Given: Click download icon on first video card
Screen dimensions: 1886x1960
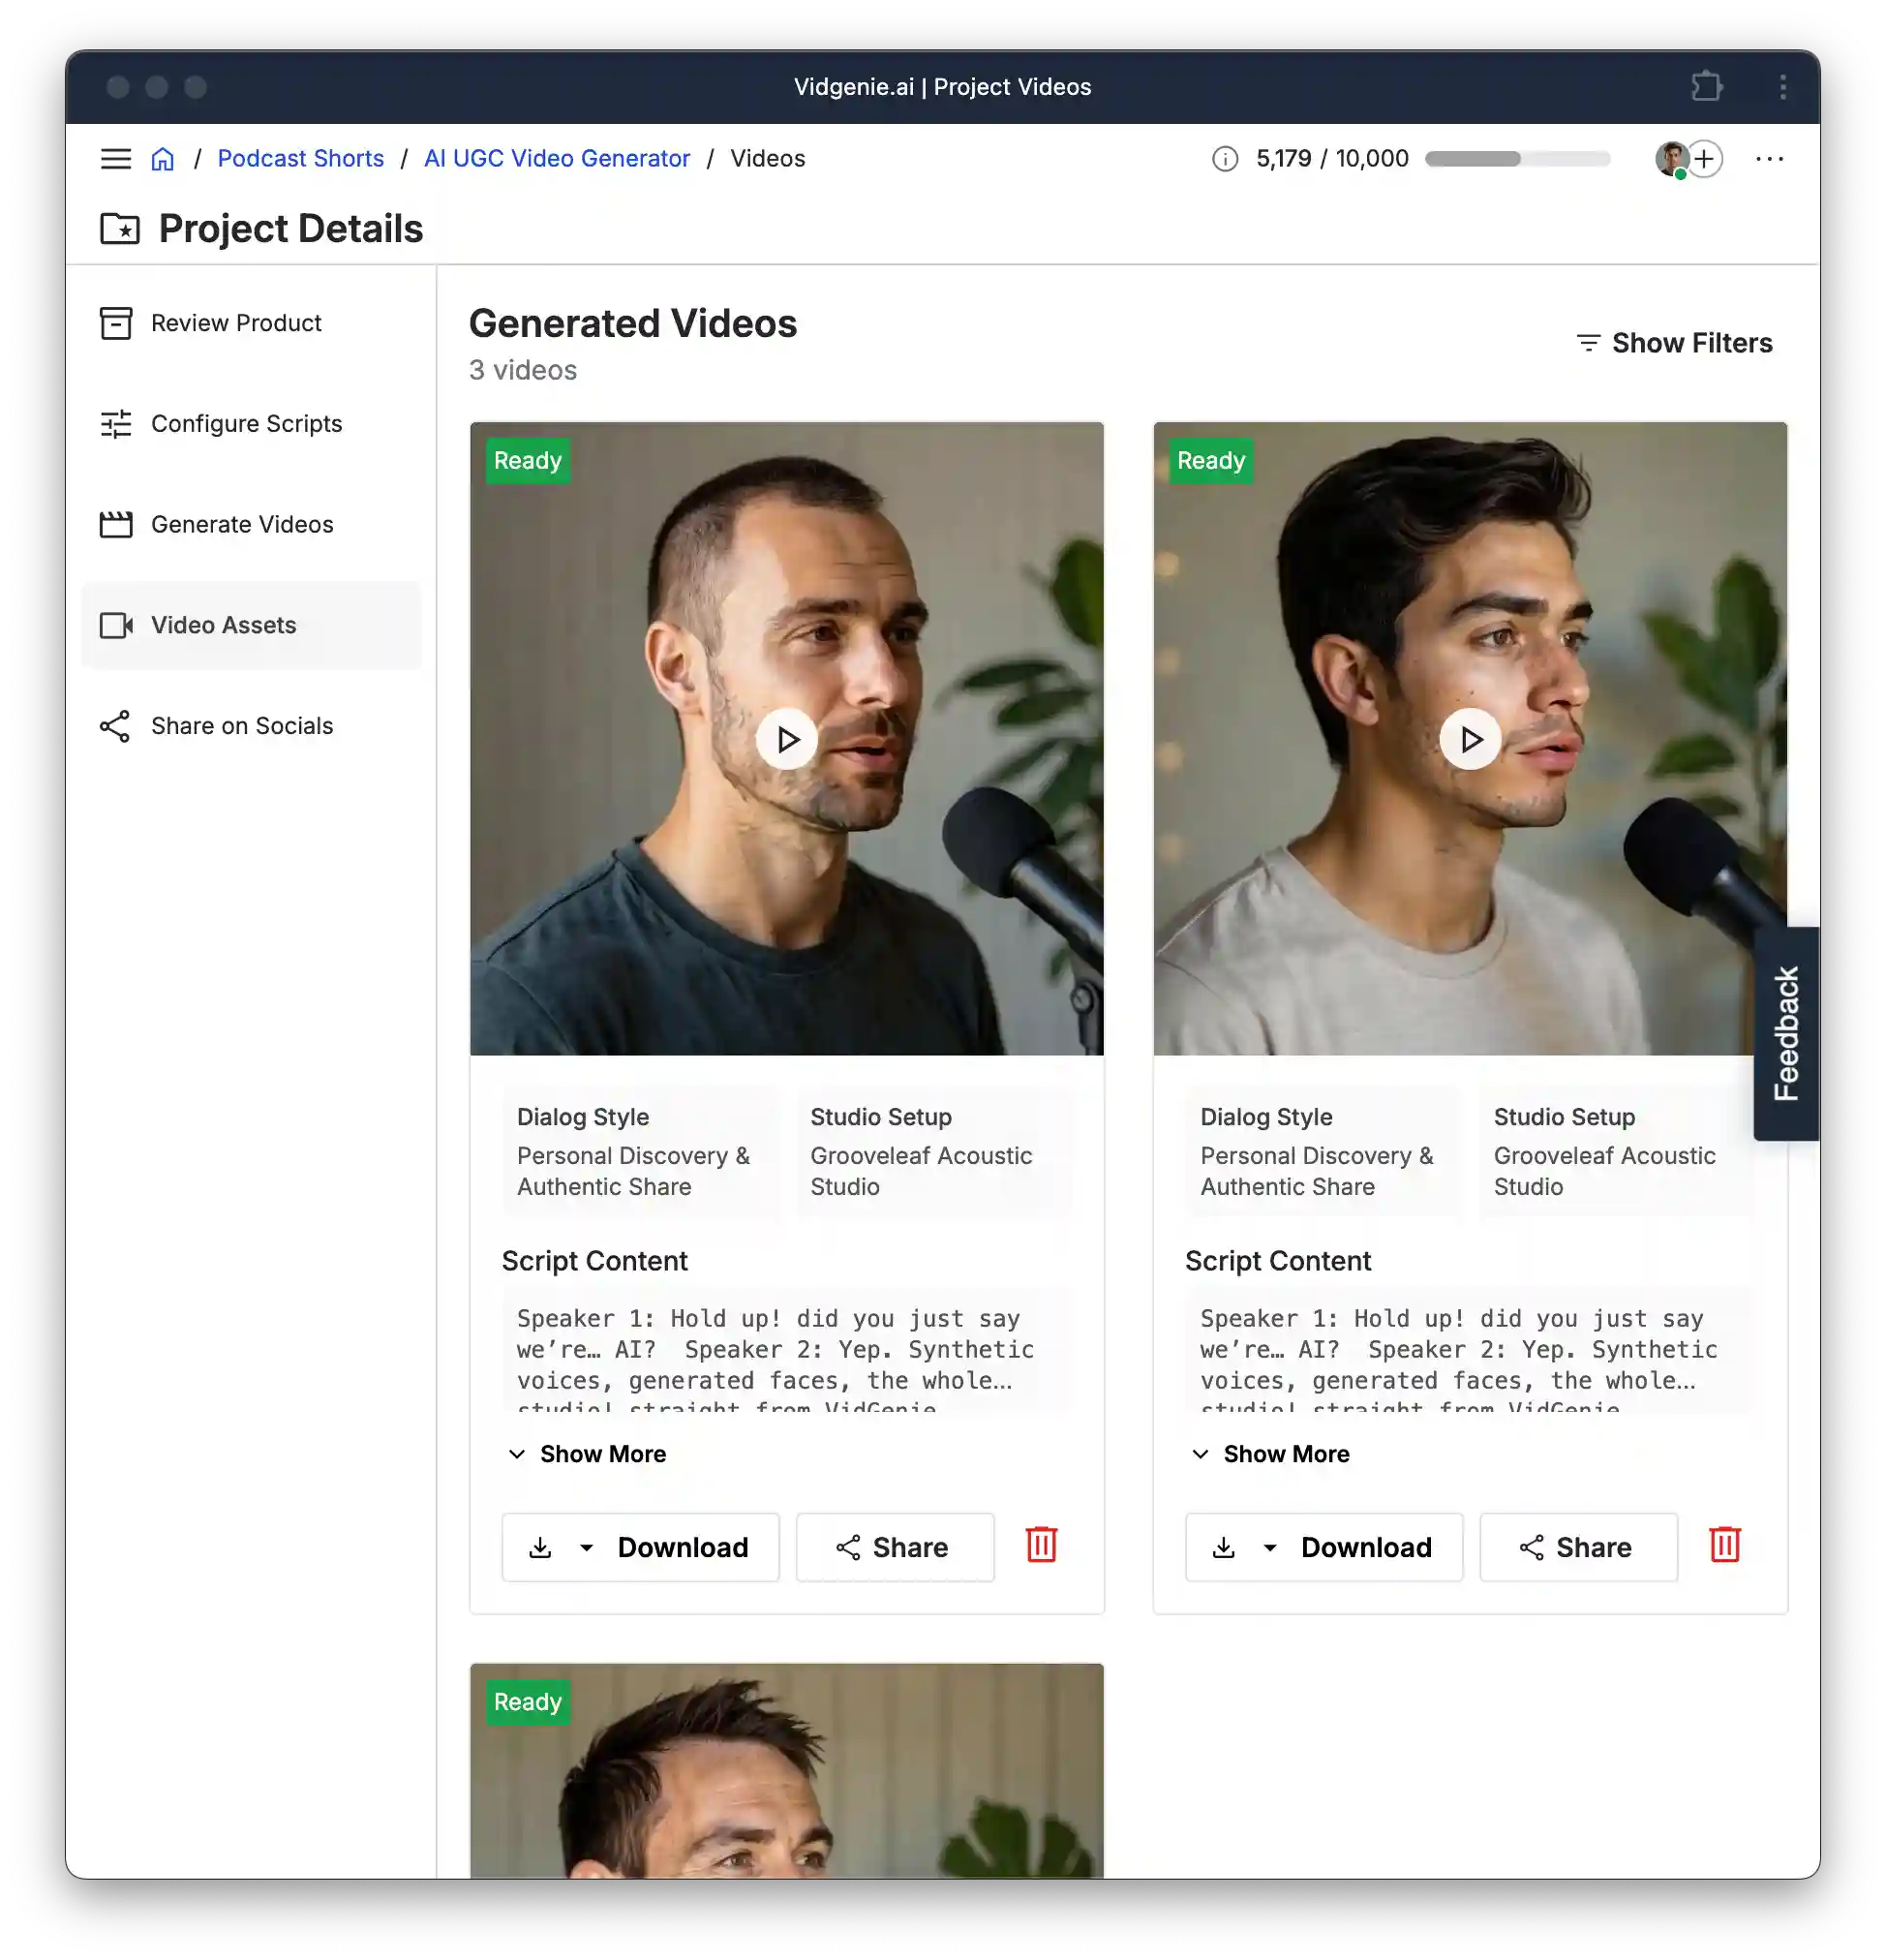Looking at the screenshot, I should click(x=540, y=1548).
